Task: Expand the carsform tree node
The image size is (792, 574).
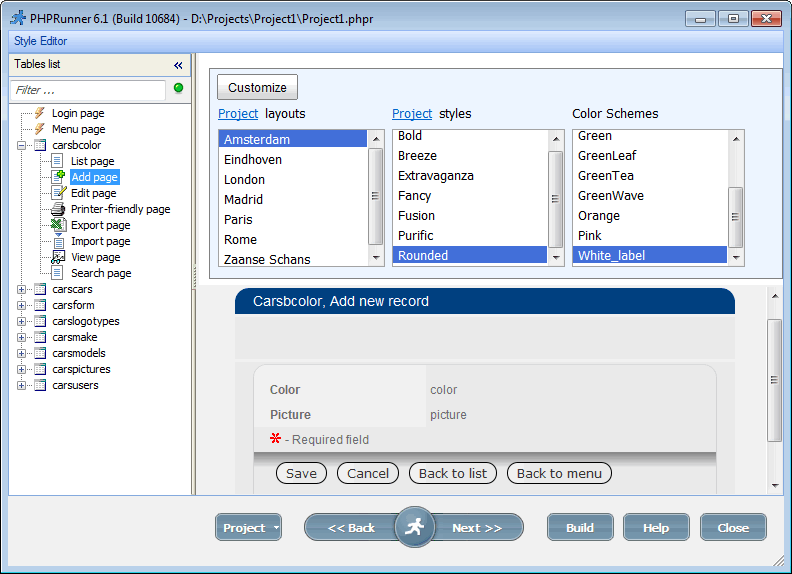Action: (x=21, y=305)
